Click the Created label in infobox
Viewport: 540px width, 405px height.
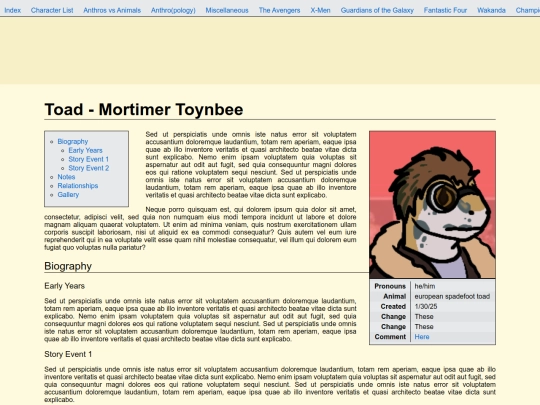click(x=393, y=307)
